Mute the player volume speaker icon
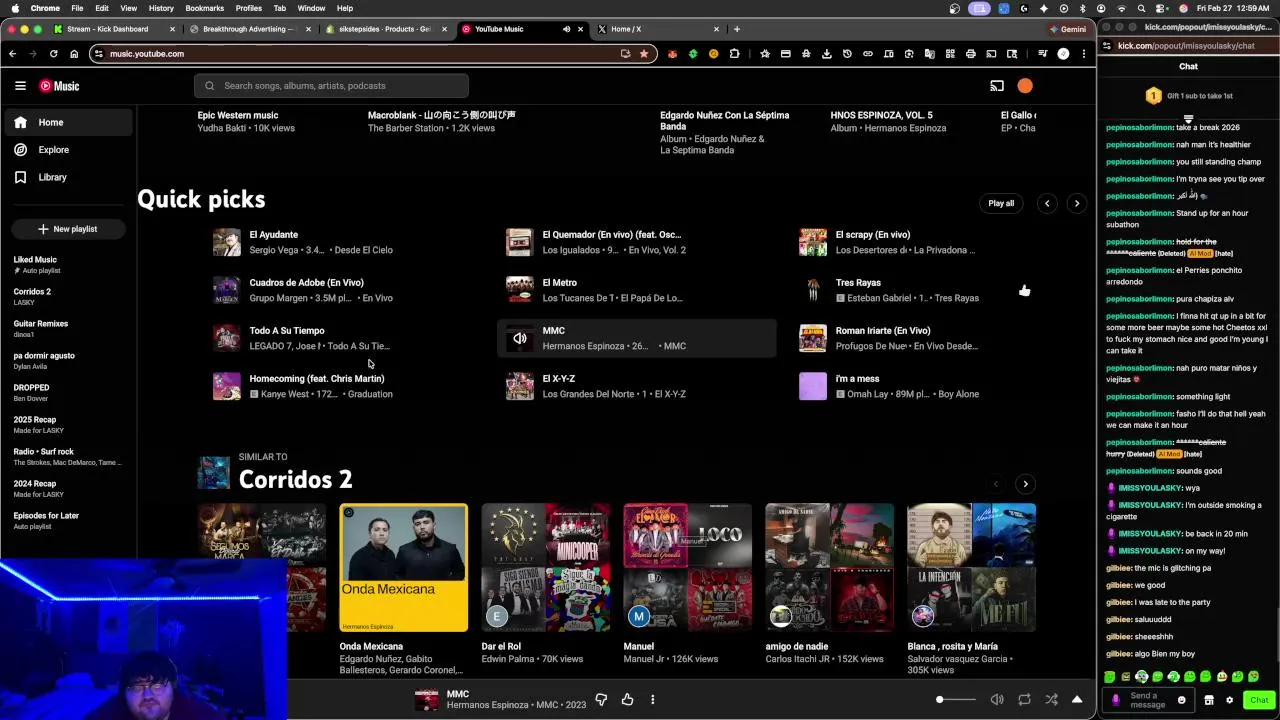The height and width of the screenshot is (720, 1280). pos(997,700)
